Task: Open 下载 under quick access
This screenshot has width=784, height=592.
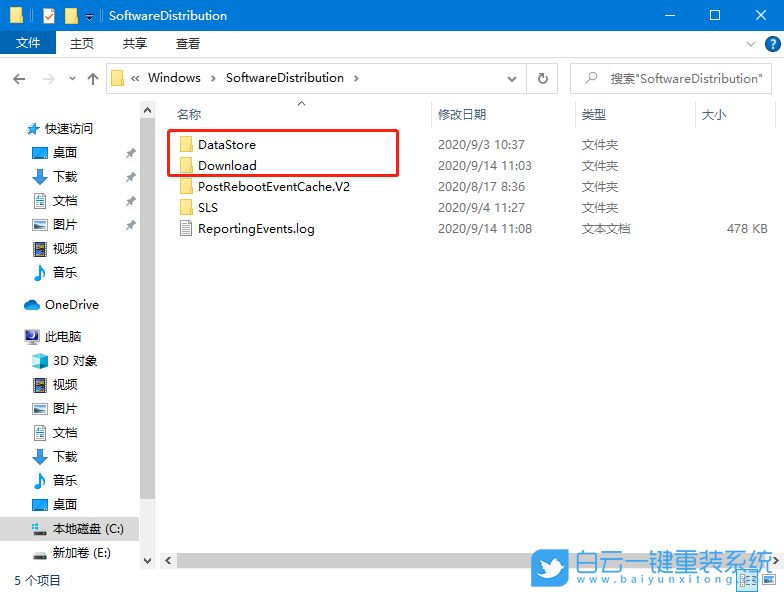Action: tap(65, 176)
